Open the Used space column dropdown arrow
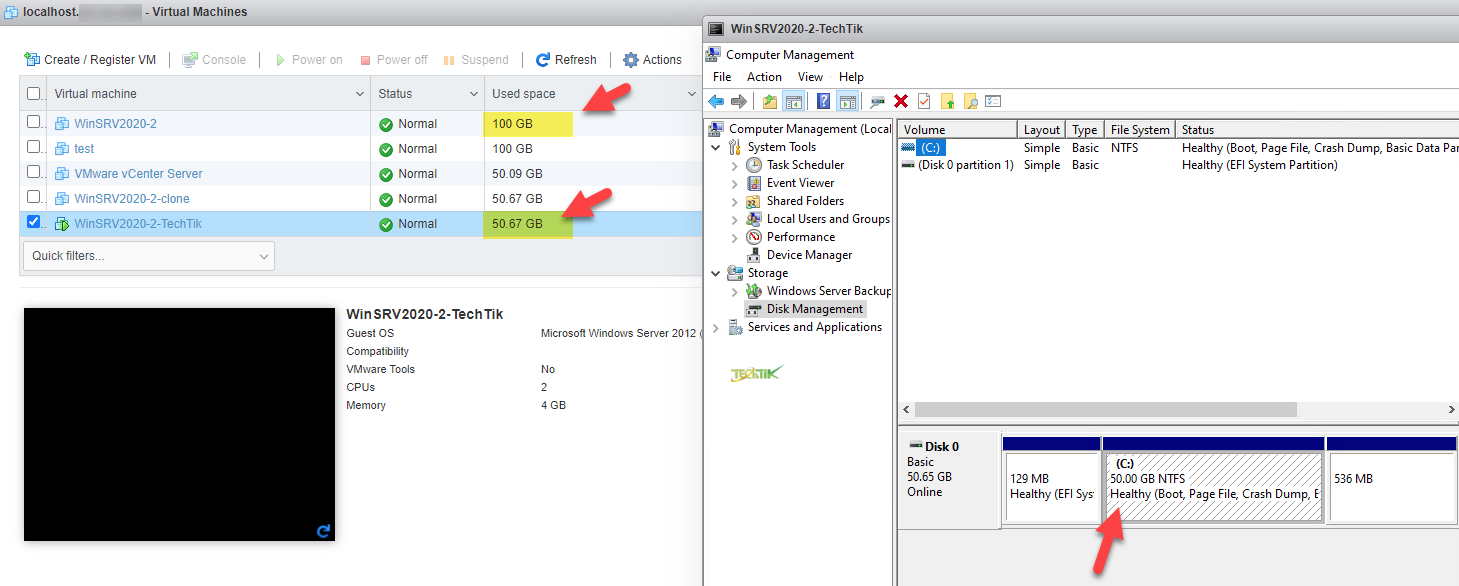 691,94
